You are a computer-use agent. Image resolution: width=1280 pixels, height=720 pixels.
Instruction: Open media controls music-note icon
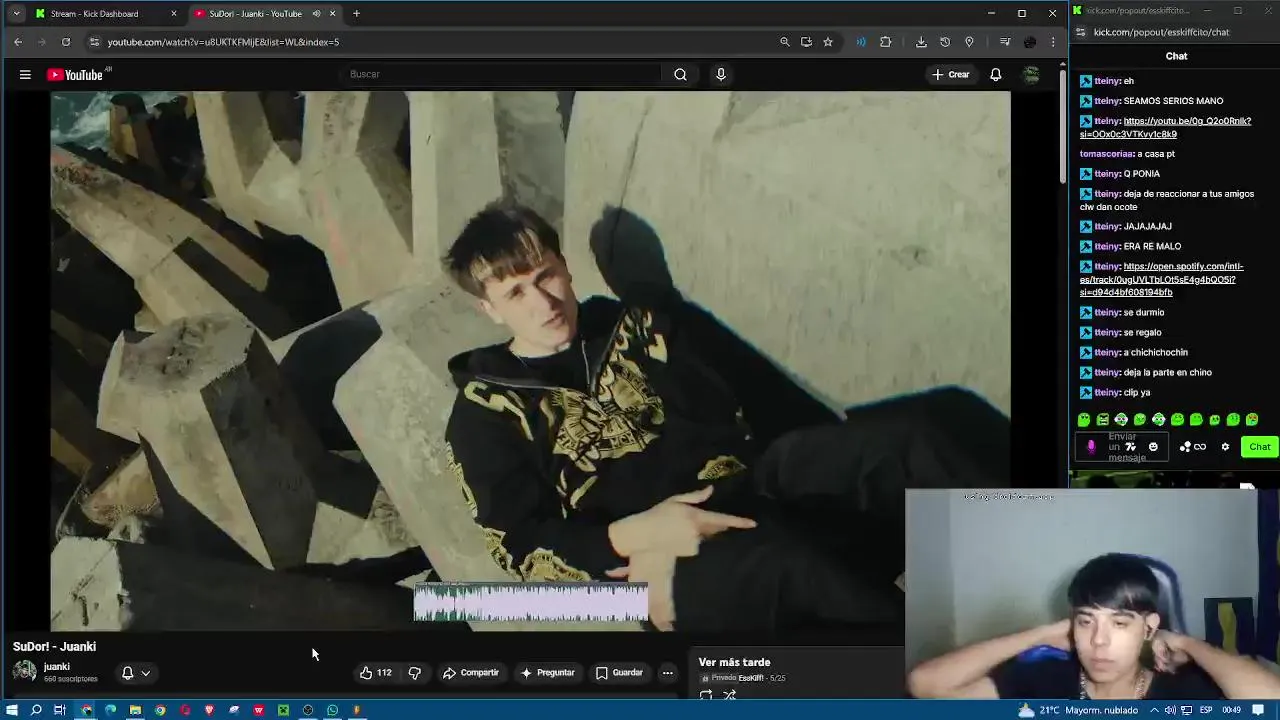click(x=1005, y=42)
